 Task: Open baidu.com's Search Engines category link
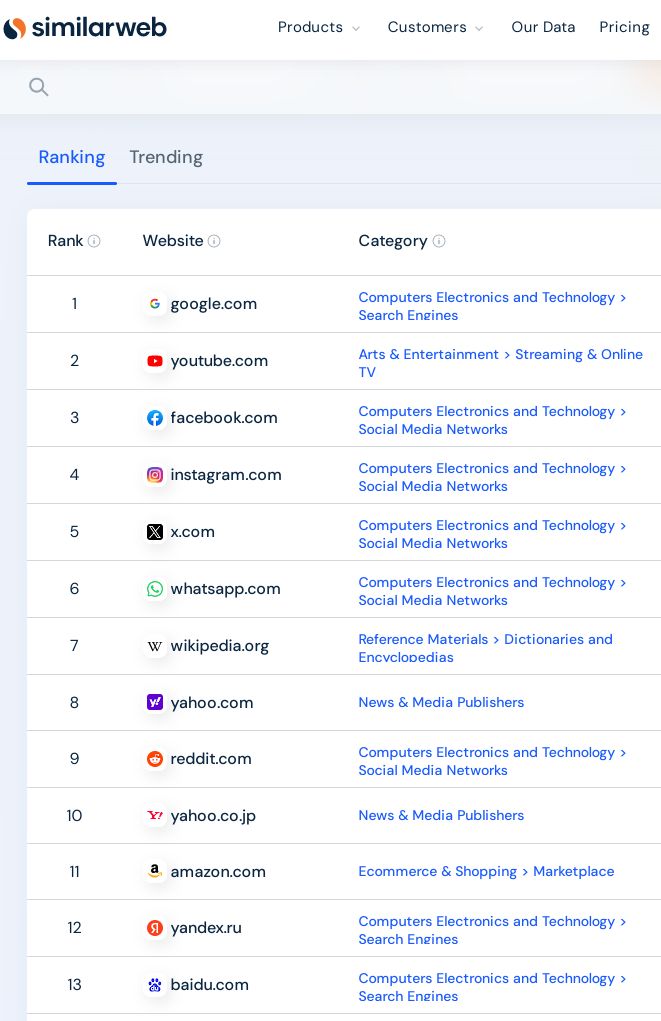pyautogui.click(x=408, y=996)
